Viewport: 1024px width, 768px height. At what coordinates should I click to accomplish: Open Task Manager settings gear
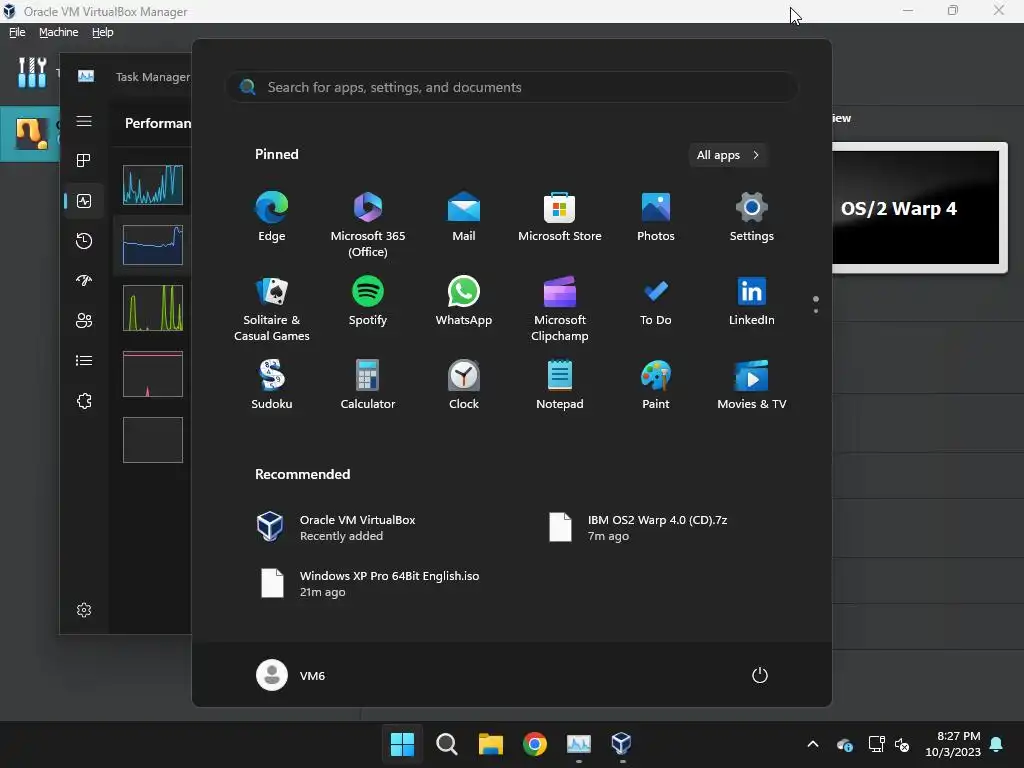point(84,610)
